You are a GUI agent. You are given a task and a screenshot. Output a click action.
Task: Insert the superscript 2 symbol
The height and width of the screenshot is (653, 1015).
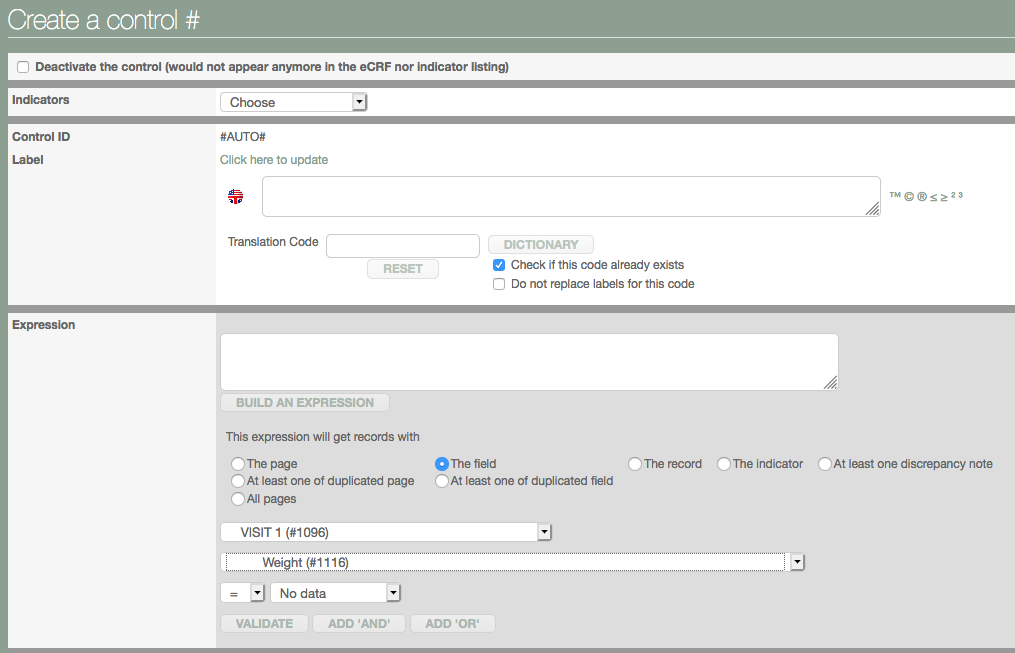953,195
